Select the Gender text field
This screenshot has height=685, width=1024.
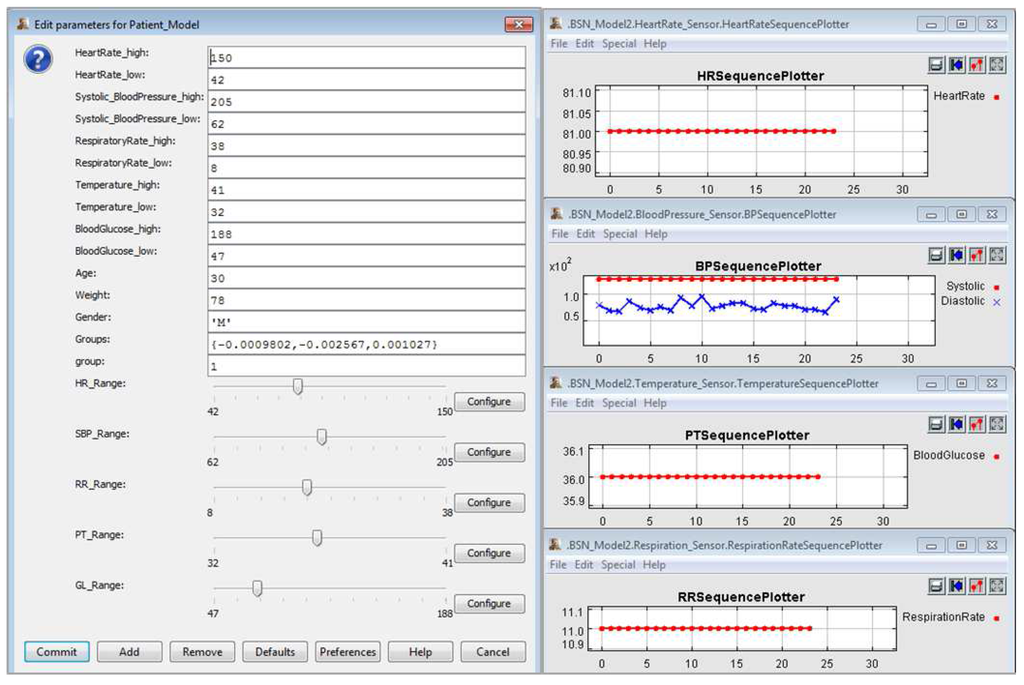pos(367,322)
